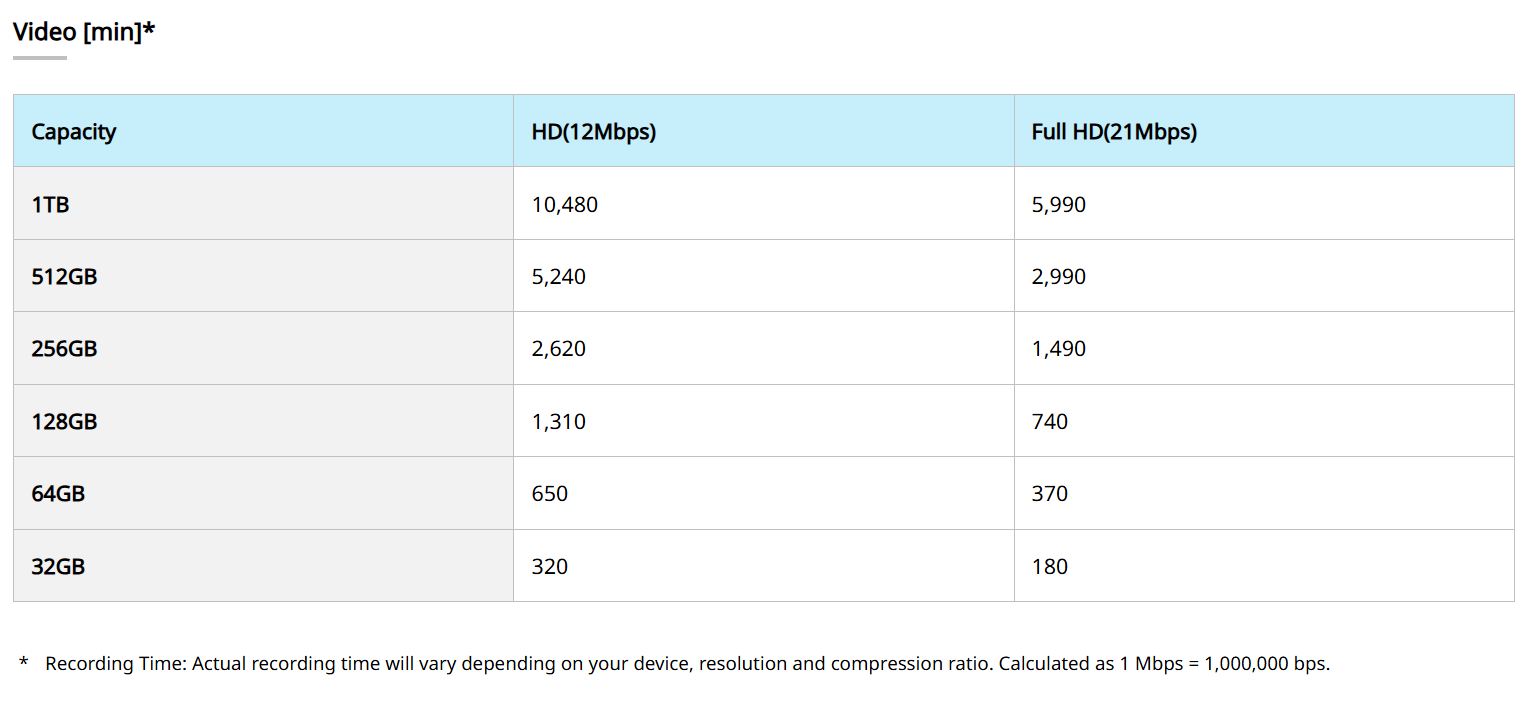Click the Video [min]* heading

tap(84, 32)
